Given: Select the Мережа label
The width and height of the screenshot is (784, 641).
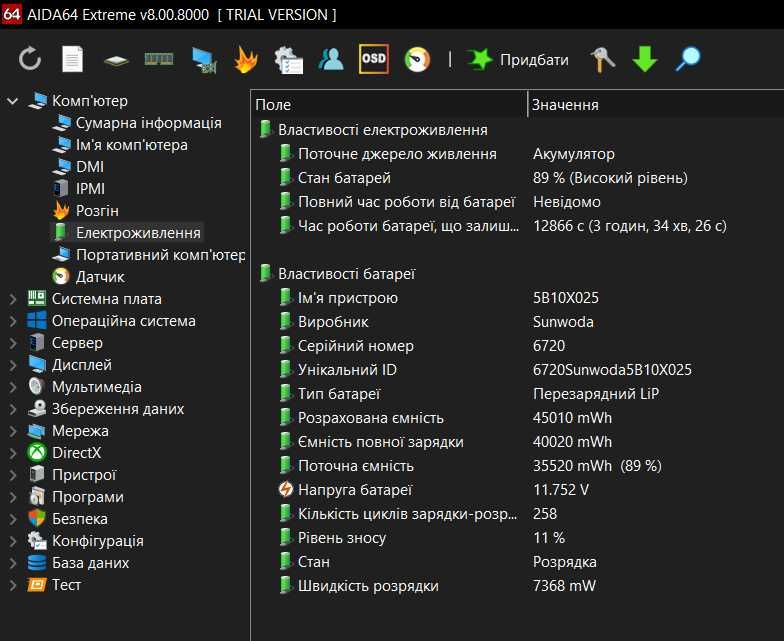Looking at the screenshot, I should 80,431.
